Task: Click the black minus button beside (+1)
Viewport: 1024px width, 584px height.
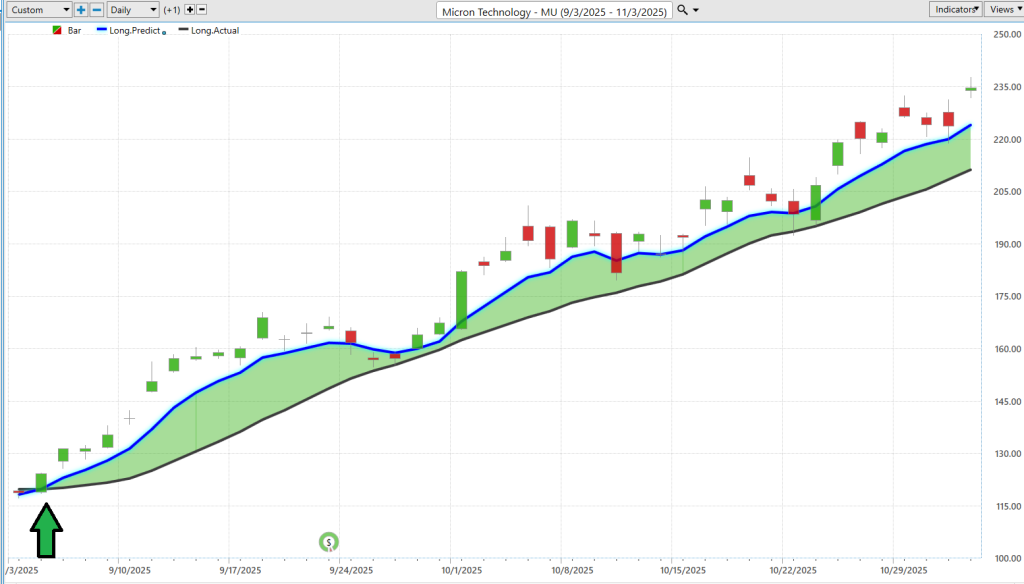Action: point(202,9)
